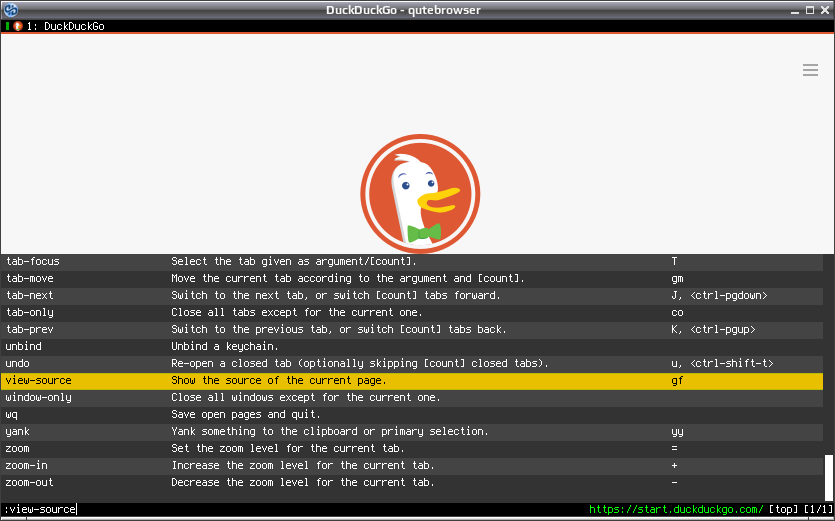Click the DuckDuckGo tab favicon
The image size is (835, 521).
click(x=18, y=26)
